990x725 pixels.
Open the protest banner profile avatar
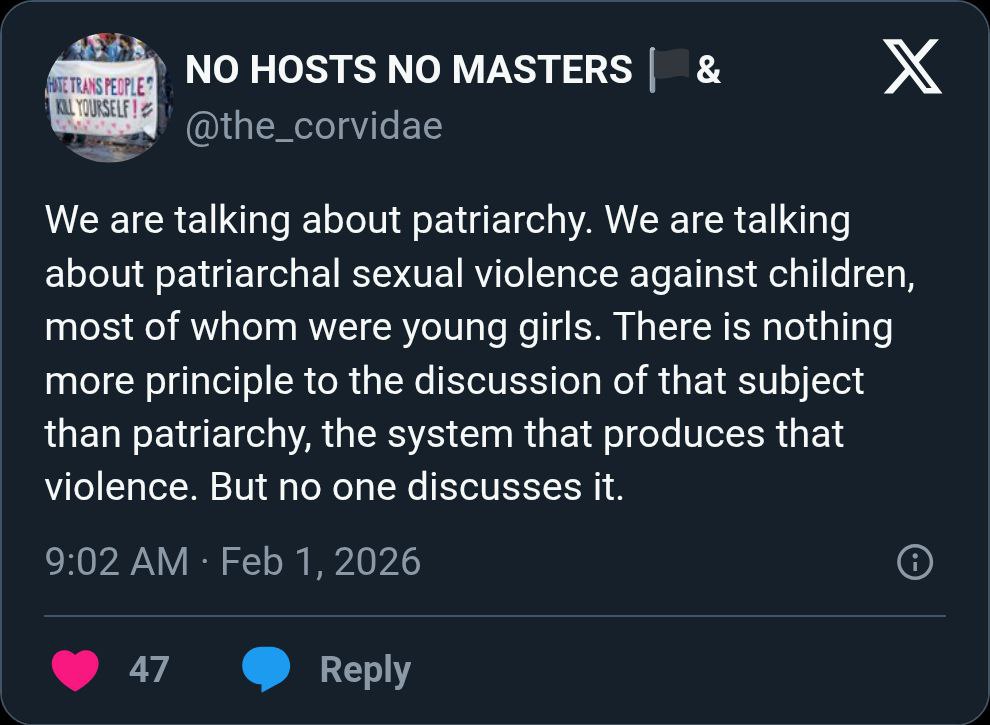(x=109, y=97)
